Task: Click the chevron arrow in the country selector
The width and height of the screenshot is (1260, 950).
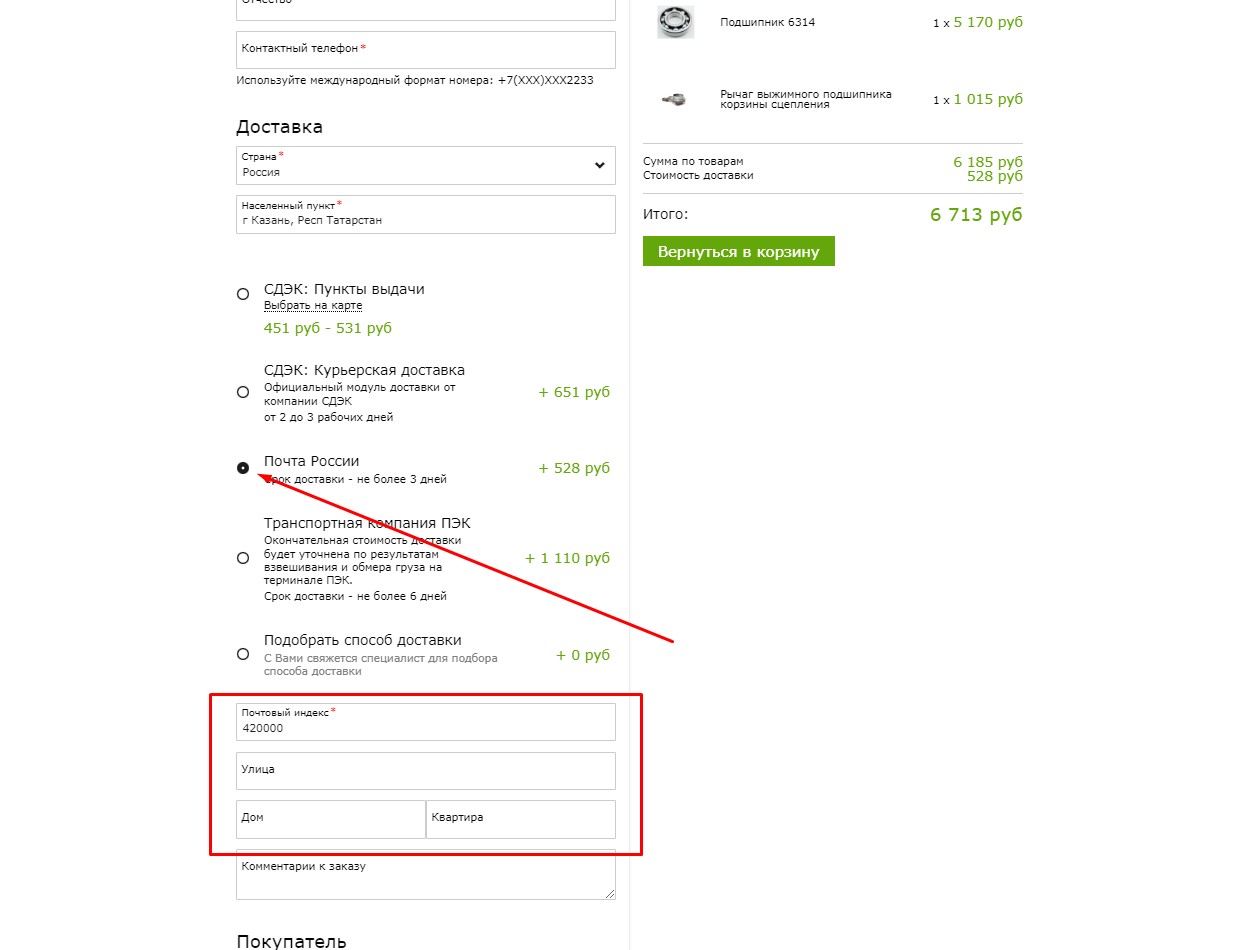Action: (x=599, y=165)
